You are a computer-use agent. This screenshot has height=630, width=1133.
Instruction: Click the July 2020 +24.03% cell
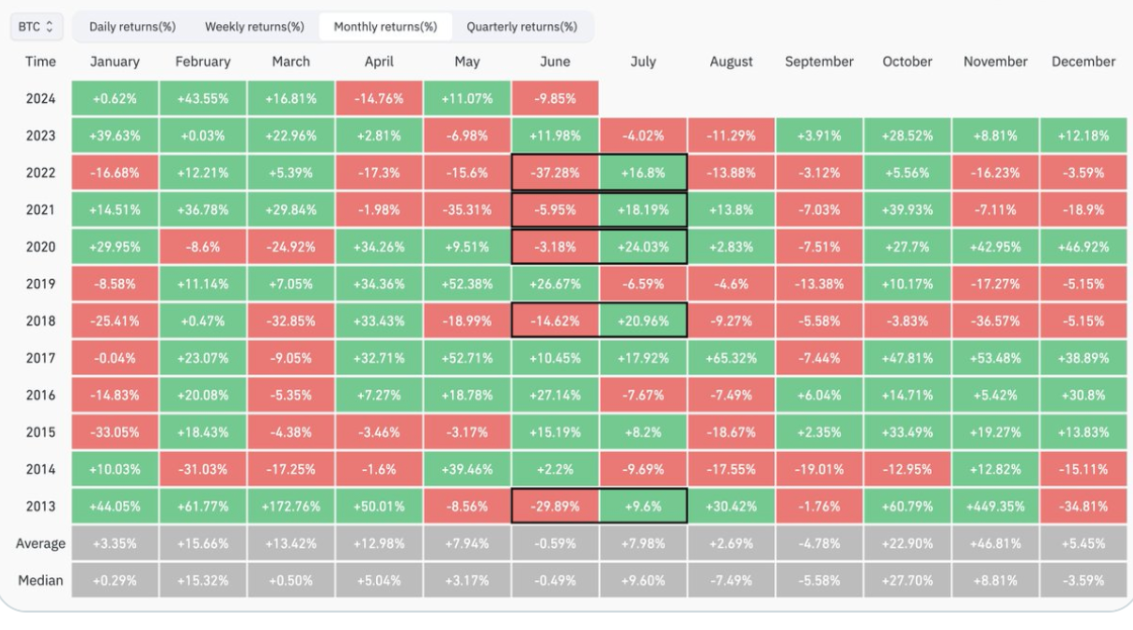pos(643,247)
